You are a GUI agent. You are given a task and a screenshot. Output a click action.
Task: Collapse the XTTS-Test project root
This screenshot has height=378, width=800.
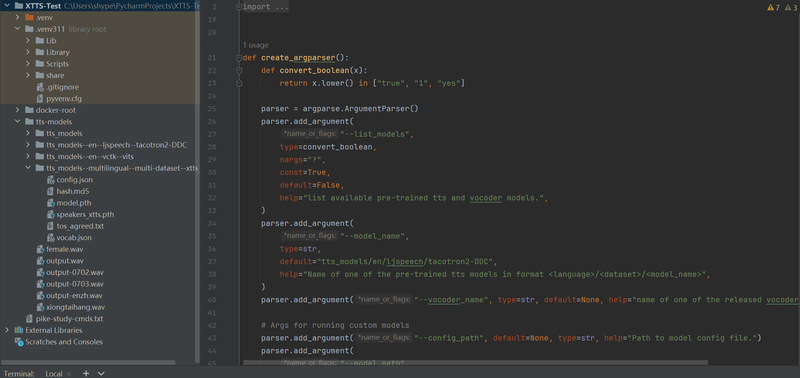7,6
